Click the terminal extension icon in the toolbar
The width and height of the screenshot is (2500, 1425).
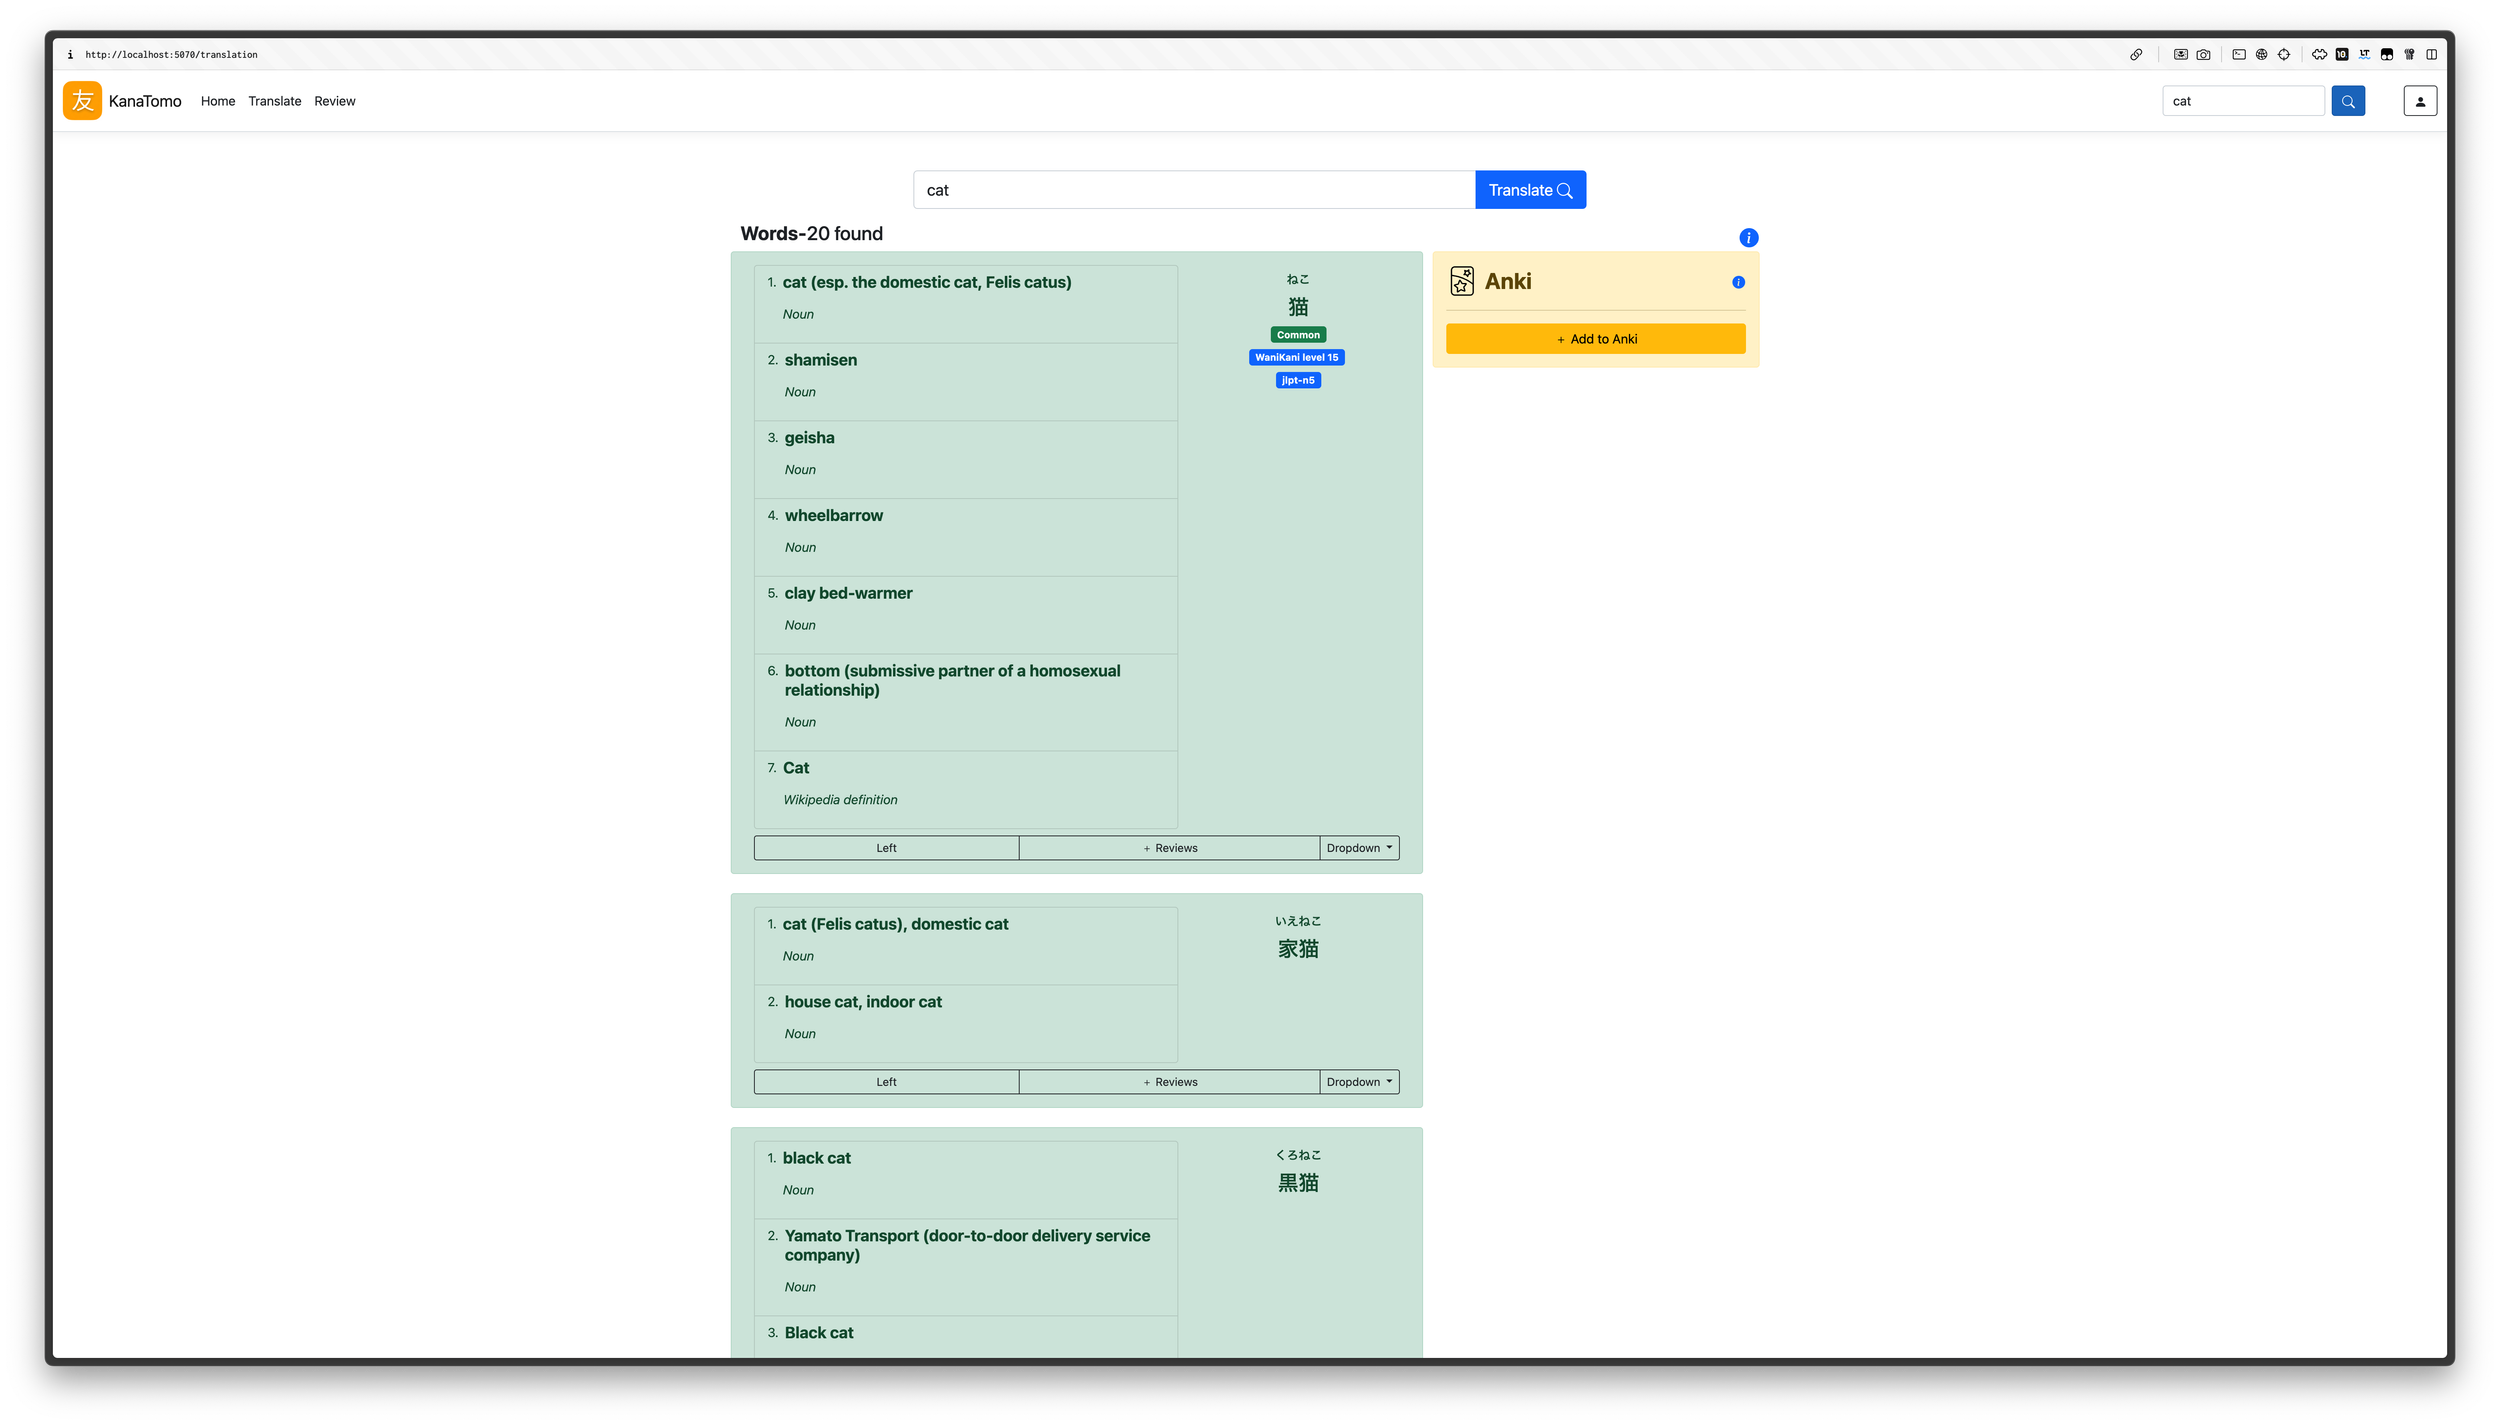coord(2238,54)
